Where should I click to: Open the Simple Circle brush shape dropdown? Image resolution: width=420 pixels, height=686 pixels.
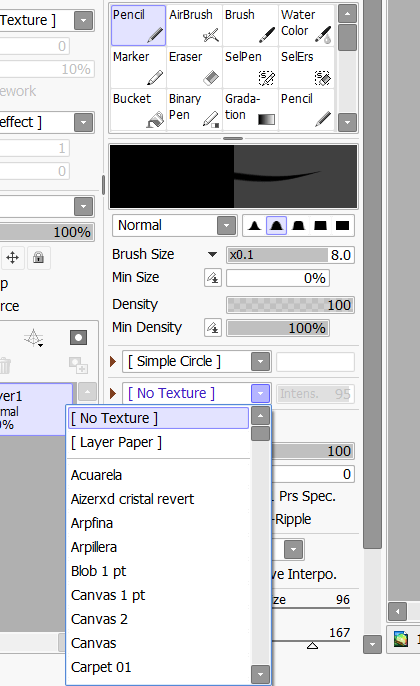coord(260,362)
